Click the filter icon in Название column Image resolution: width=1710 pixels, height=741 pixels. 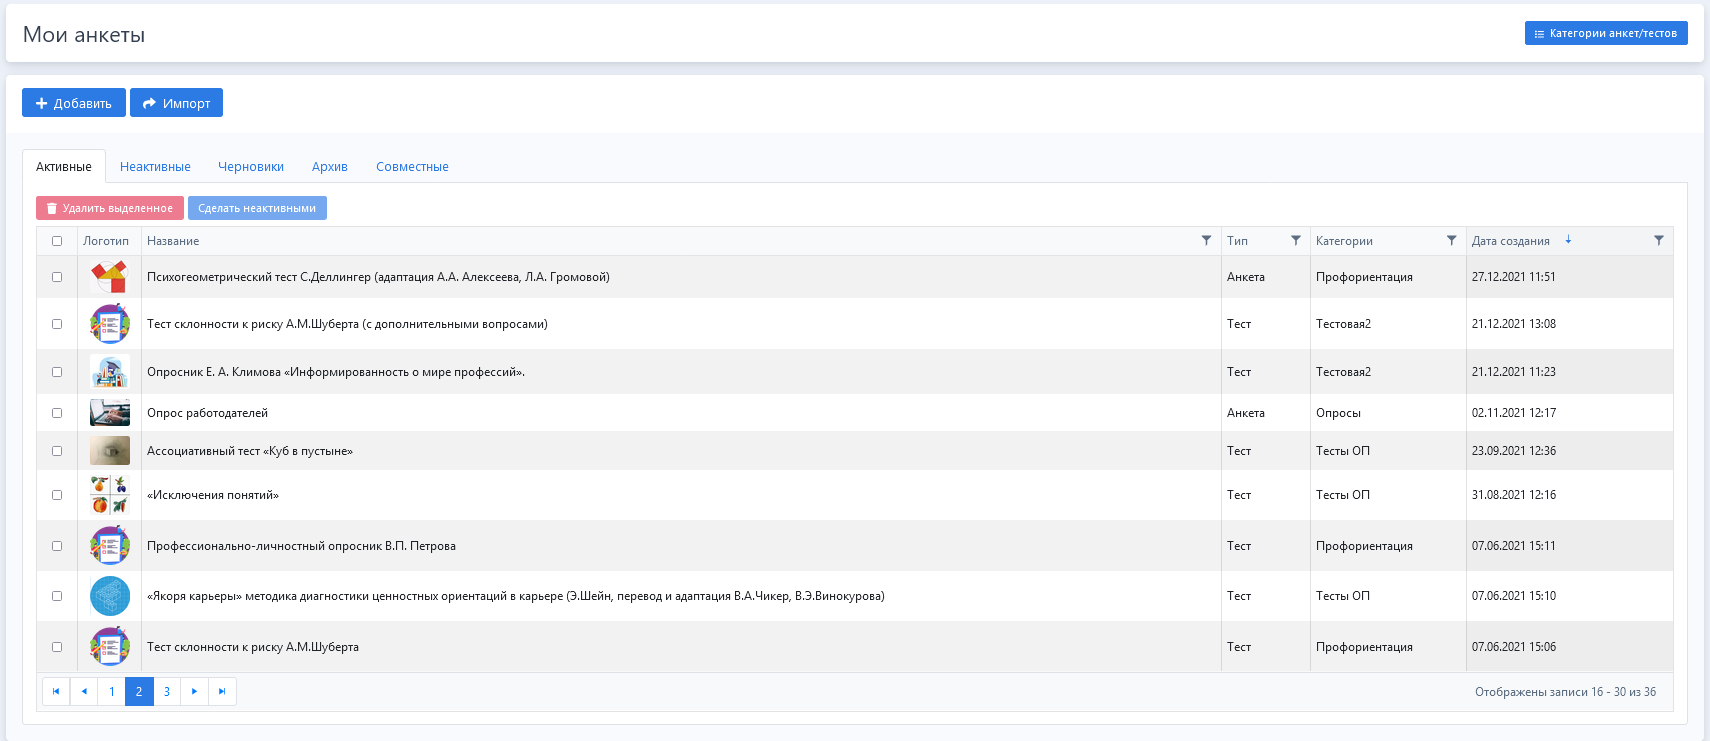coord(1206,241)
